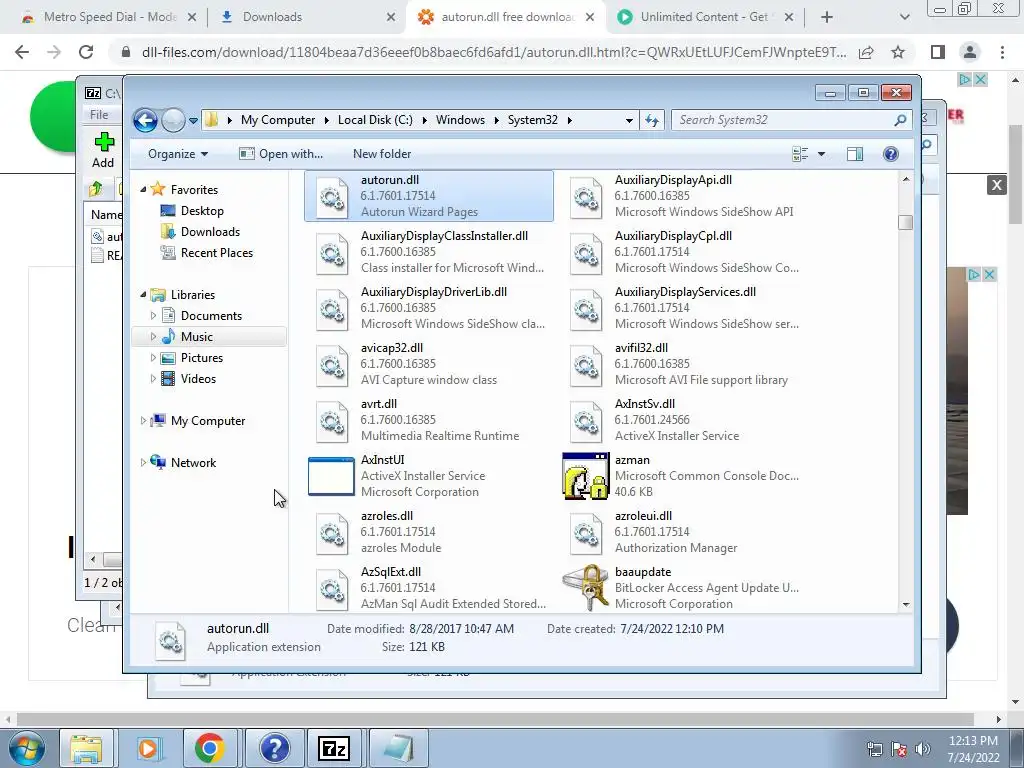The image size is (1024, 768).
Task: Click My Computer in the breadcrumb
Action: (278, 120)
